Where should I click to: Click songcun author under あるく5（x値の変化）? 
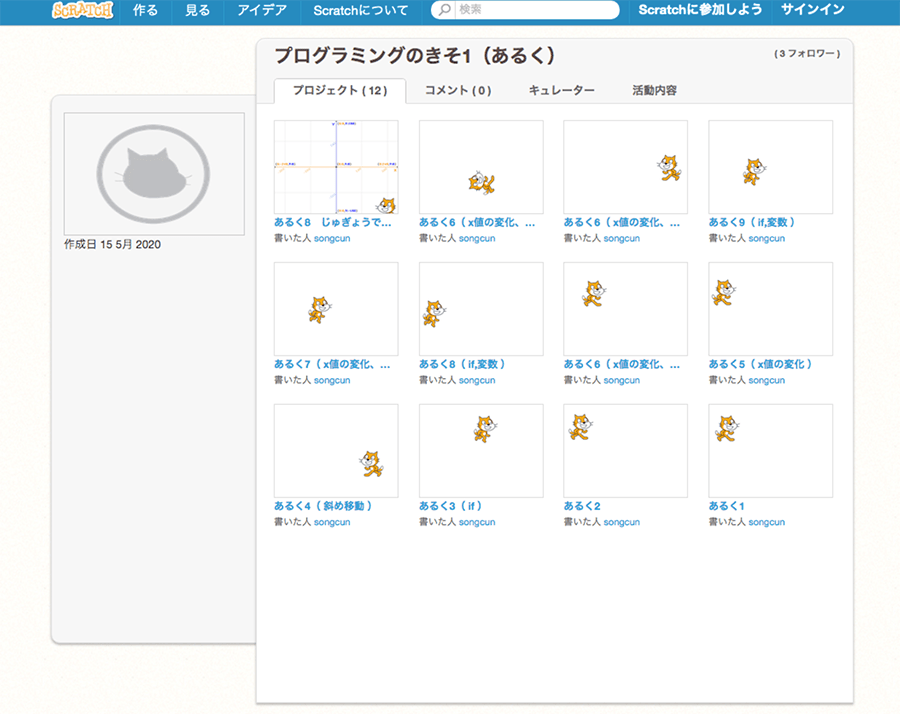766,380
